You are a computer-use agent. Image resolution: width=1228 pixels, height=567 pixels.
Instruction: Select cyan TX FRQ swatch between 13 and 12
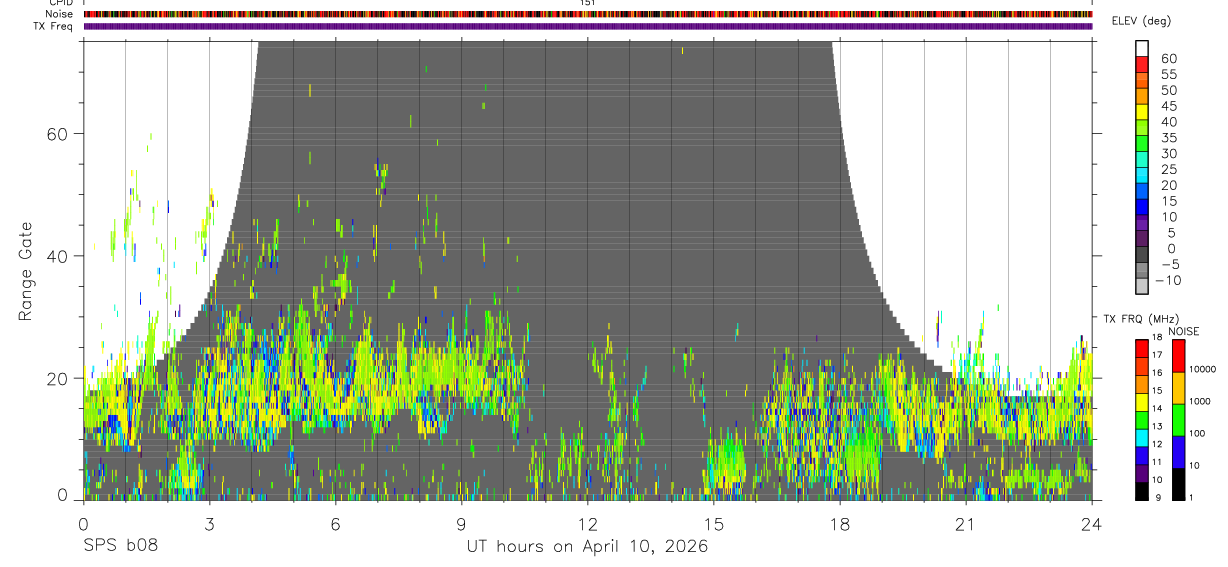click(1142, 437)
